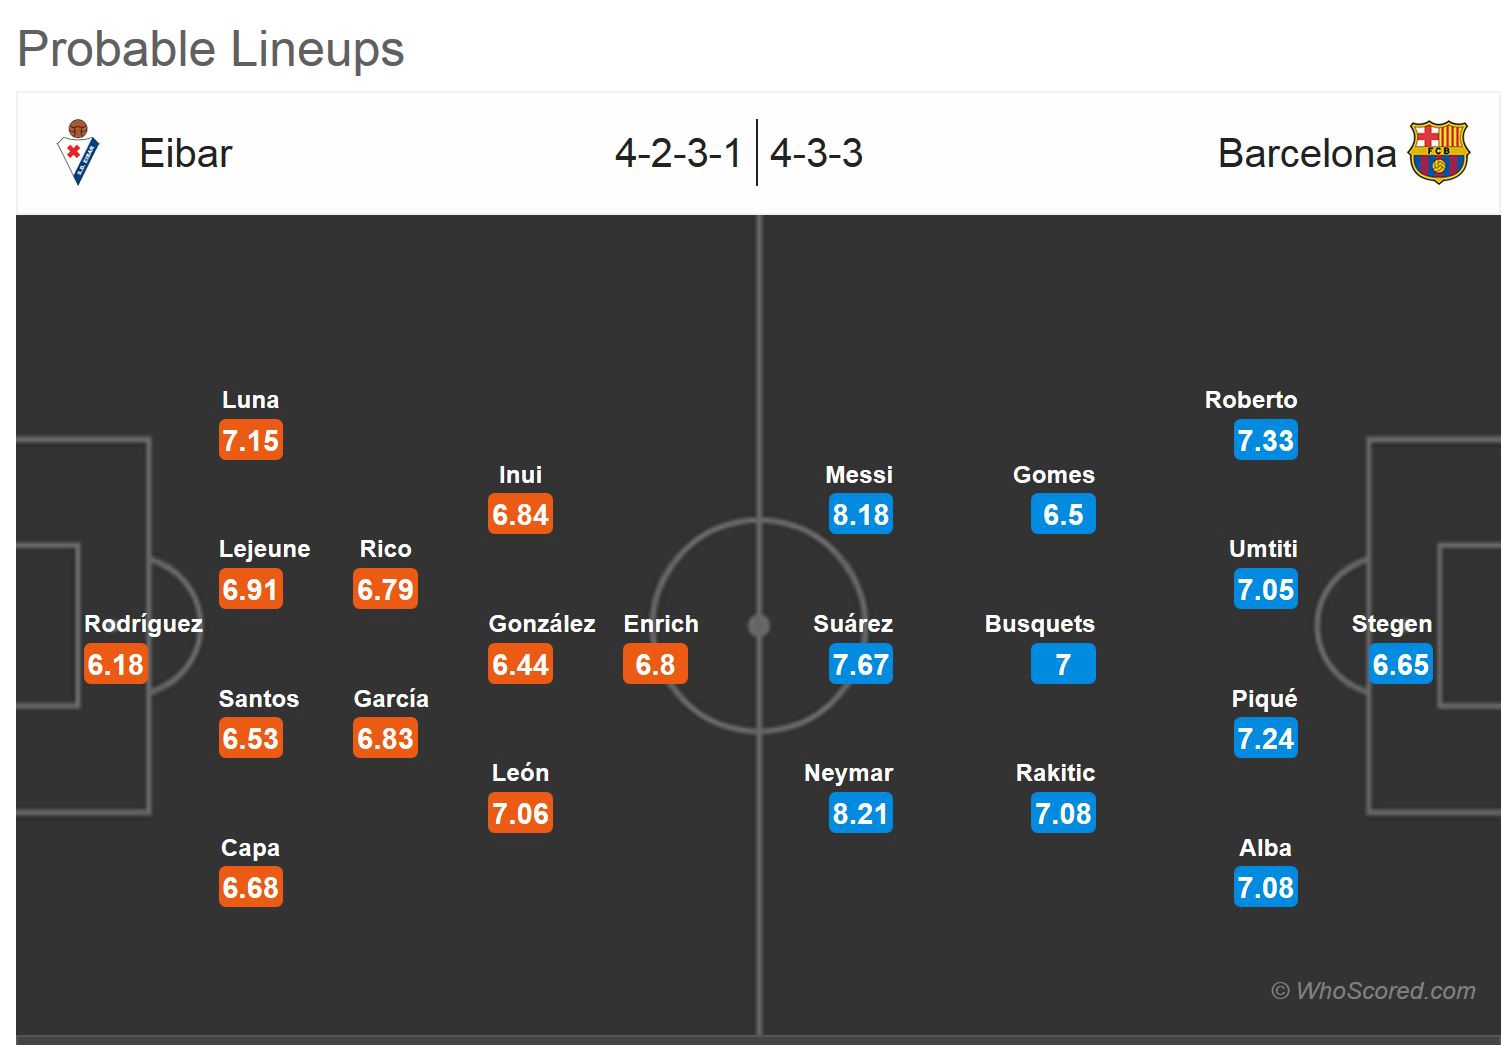Click Suárez's 7.67 rating badge
This screenshot has height=1045, width=1506.
pos(860,665)
